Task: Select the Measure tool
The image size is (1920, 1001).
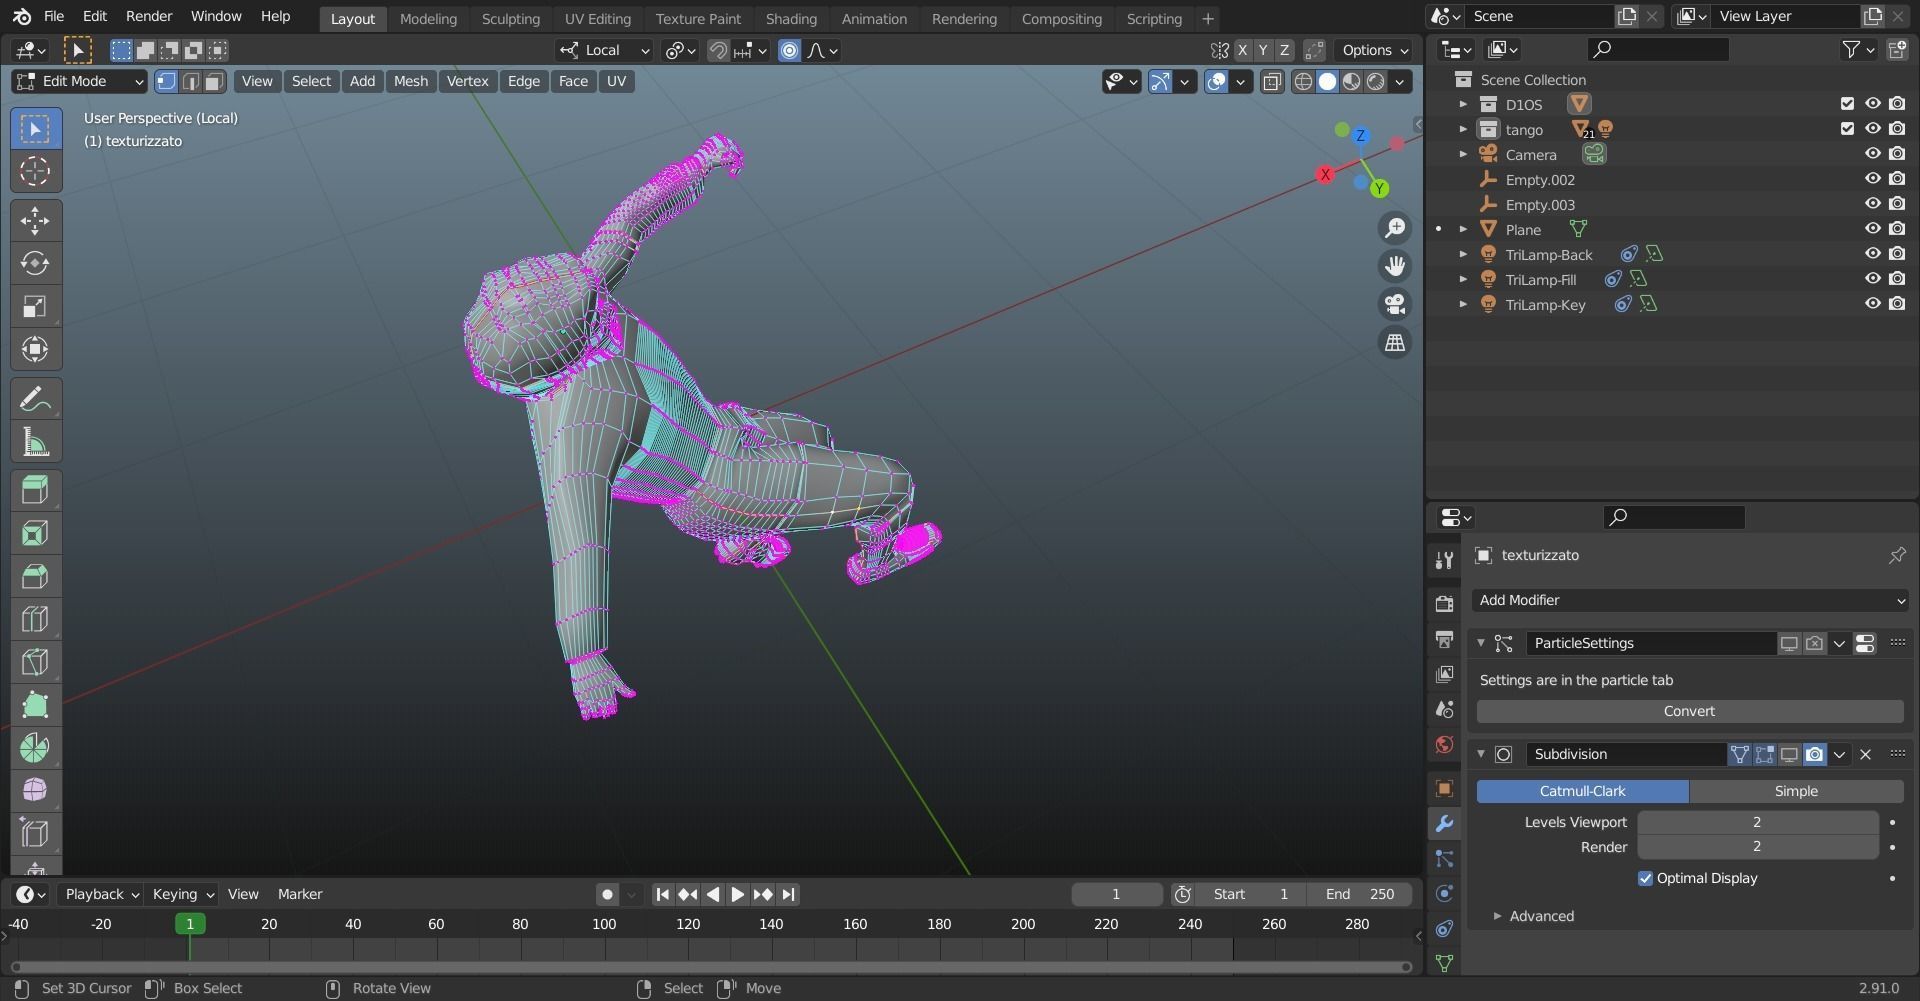Action: [x=35, y=442]
